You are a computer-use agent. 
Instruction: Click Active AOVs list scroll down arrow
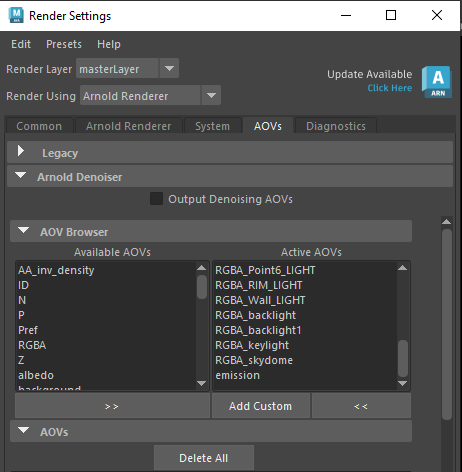coord(403,383)
